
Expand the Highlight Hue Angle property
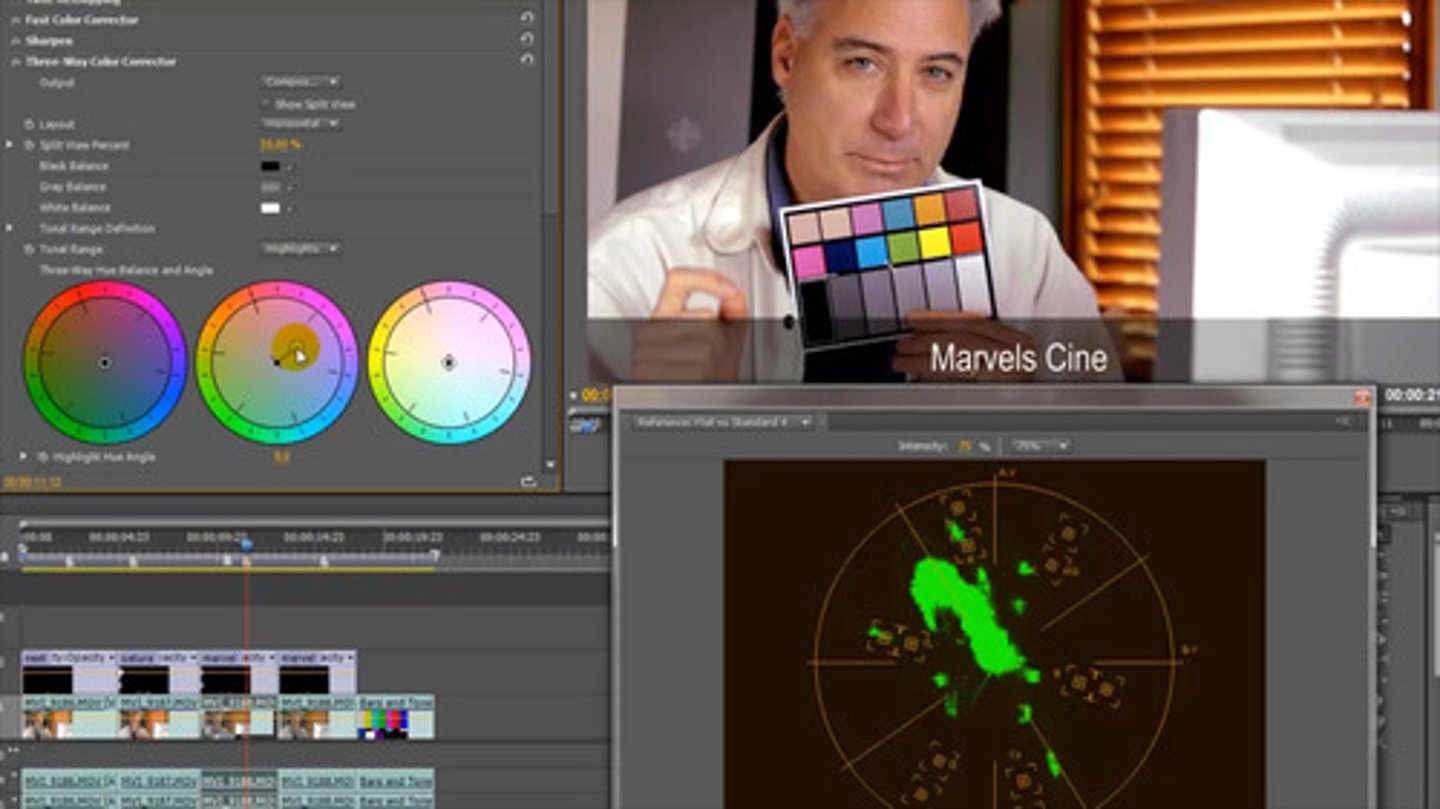23,456
